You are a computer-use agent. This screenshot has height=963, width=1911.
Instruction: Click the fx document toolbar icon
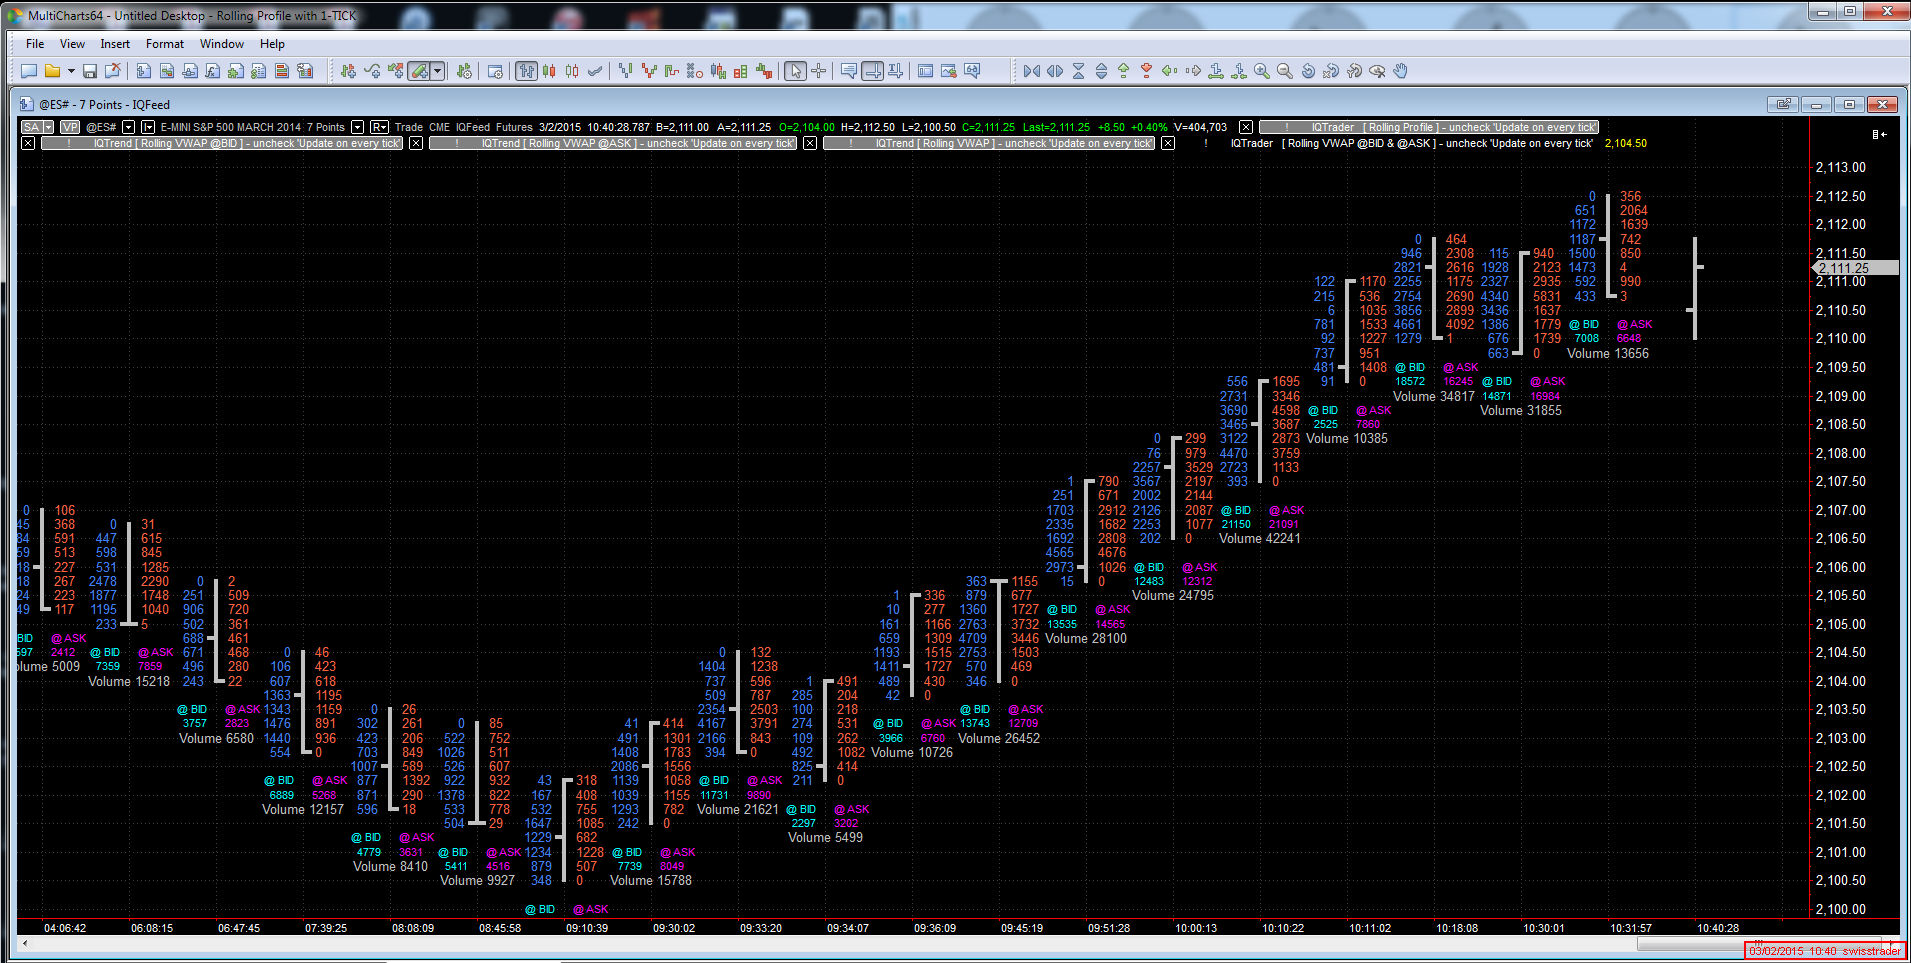click(212, 71)
